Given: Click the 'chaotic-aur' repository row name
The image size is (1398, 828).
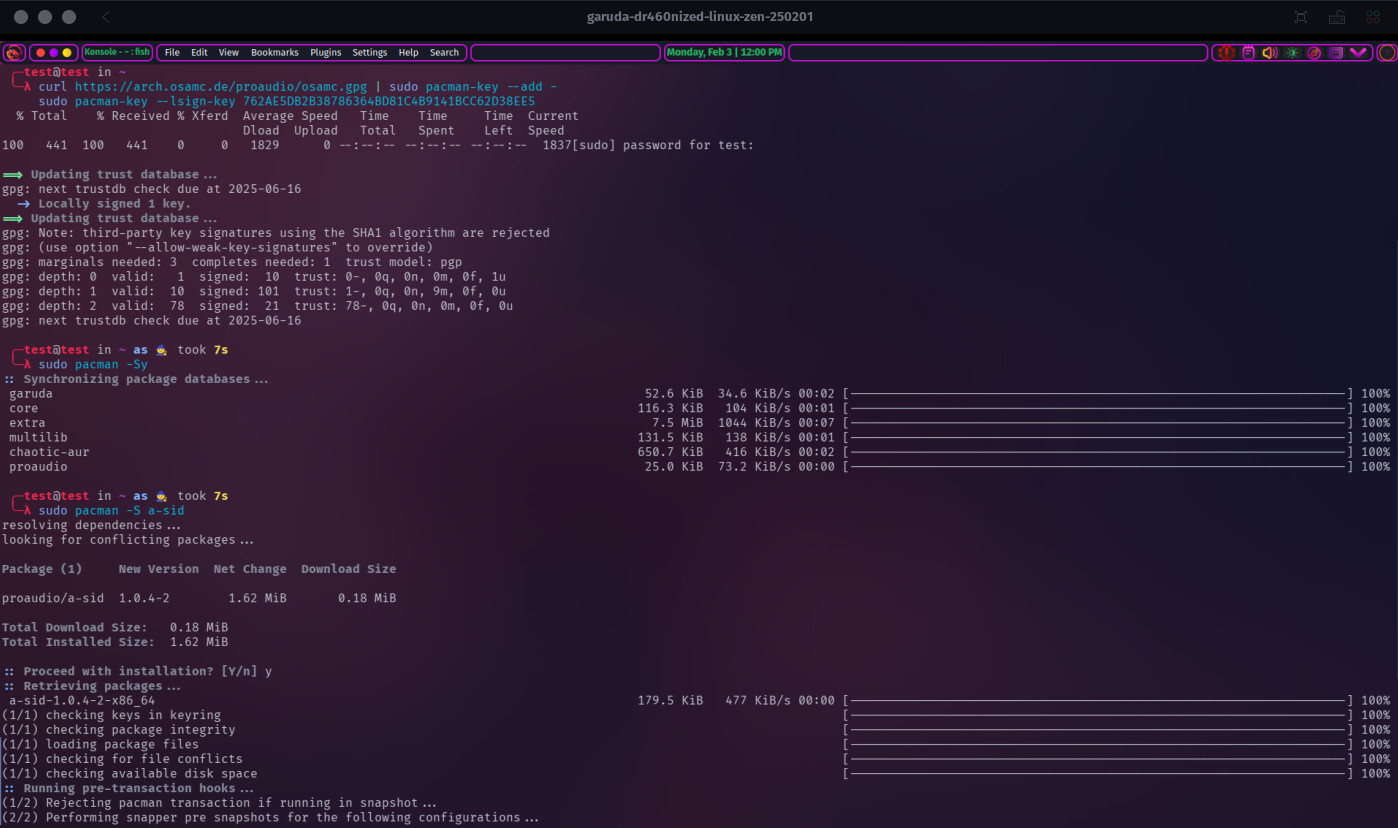Looking at the screenshot, I should point(49,452).
